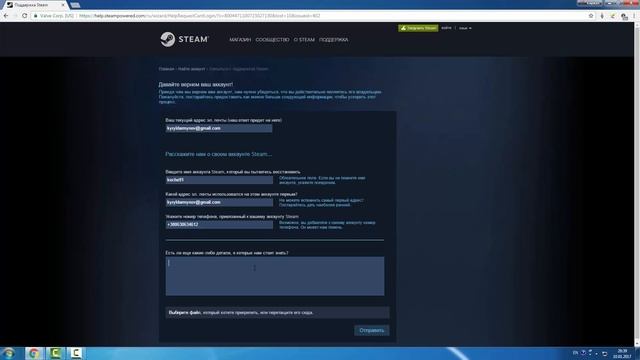
Task: Click the phone number input field
Action: pyautogui.click(x=219, y=224)
